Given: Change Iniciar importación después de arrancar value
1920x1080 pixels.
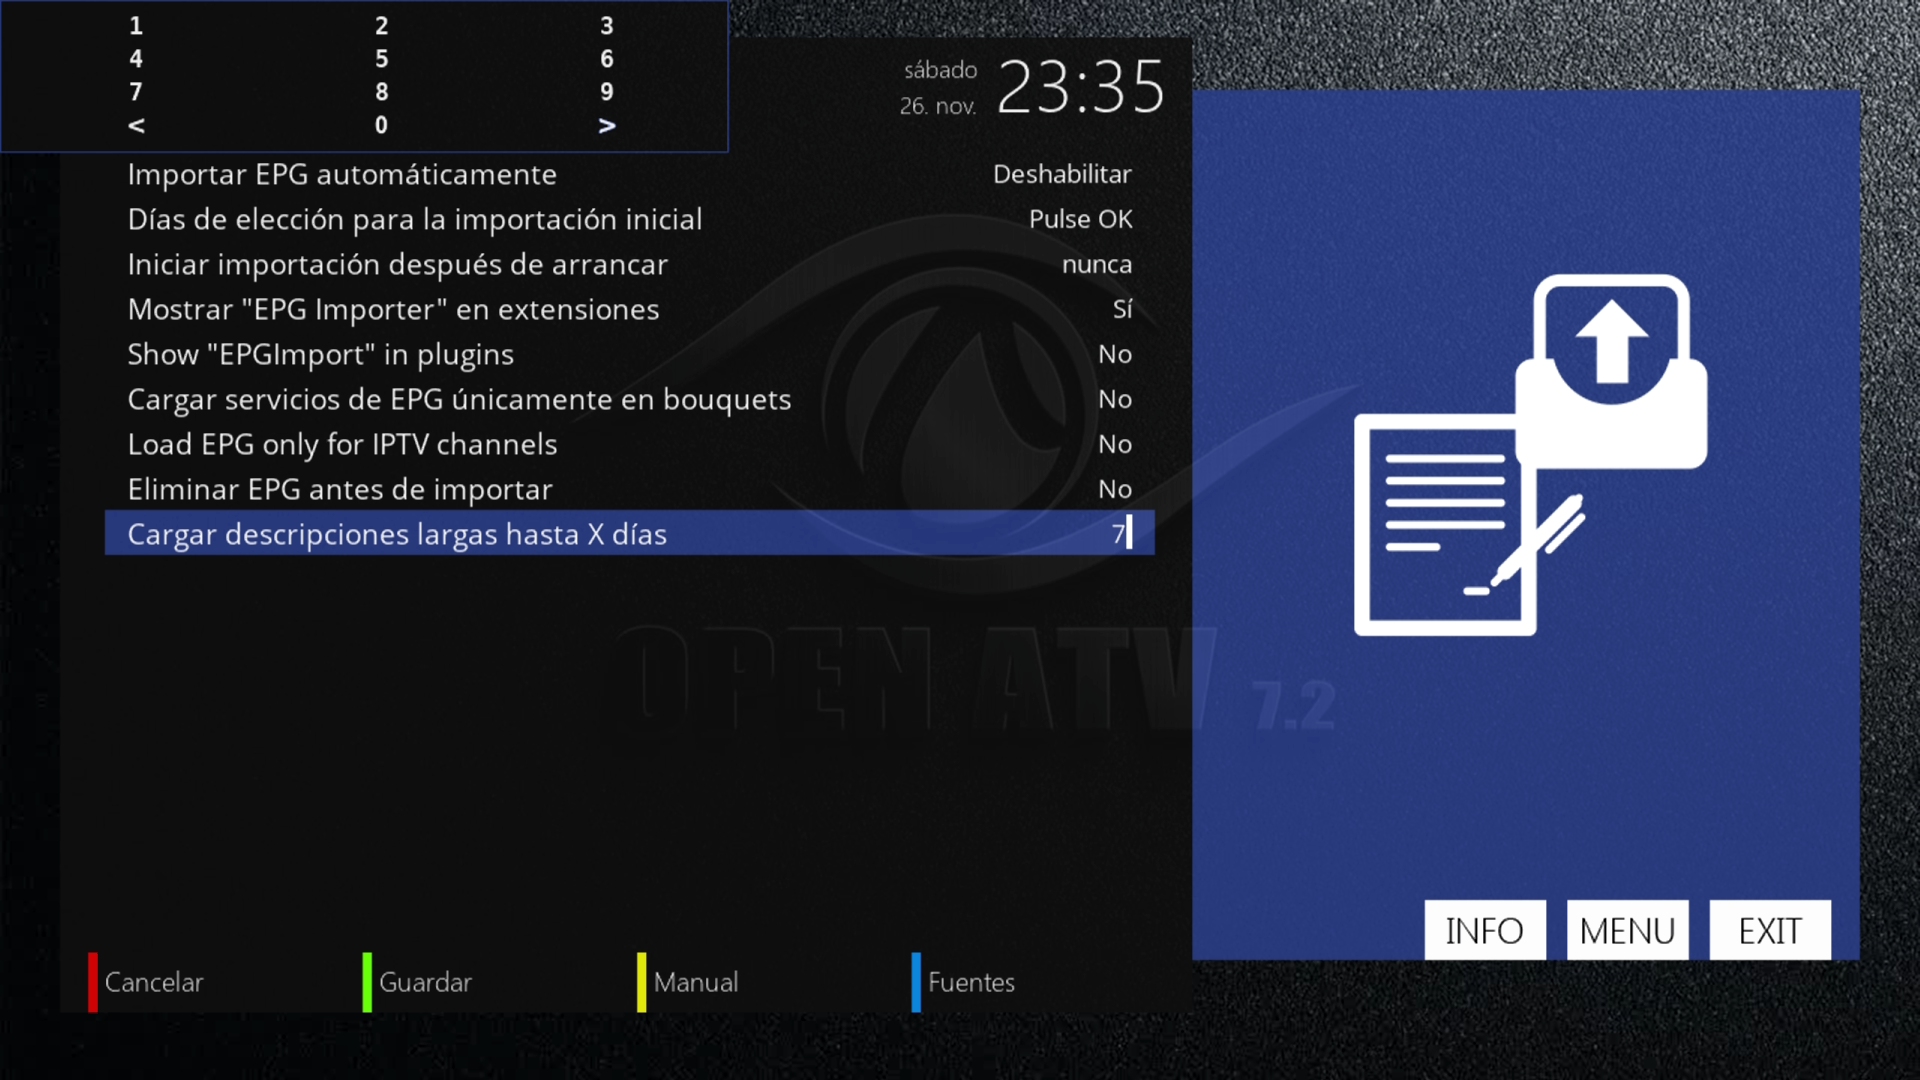Looking at the screenshot, I should pos(1096,264).
